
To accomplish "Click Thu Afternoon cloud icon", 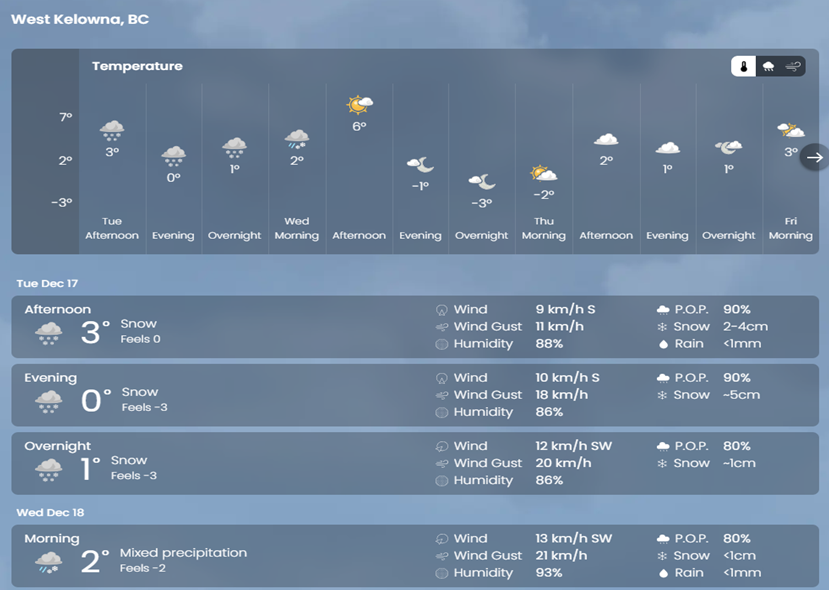I will coord(606,139).
